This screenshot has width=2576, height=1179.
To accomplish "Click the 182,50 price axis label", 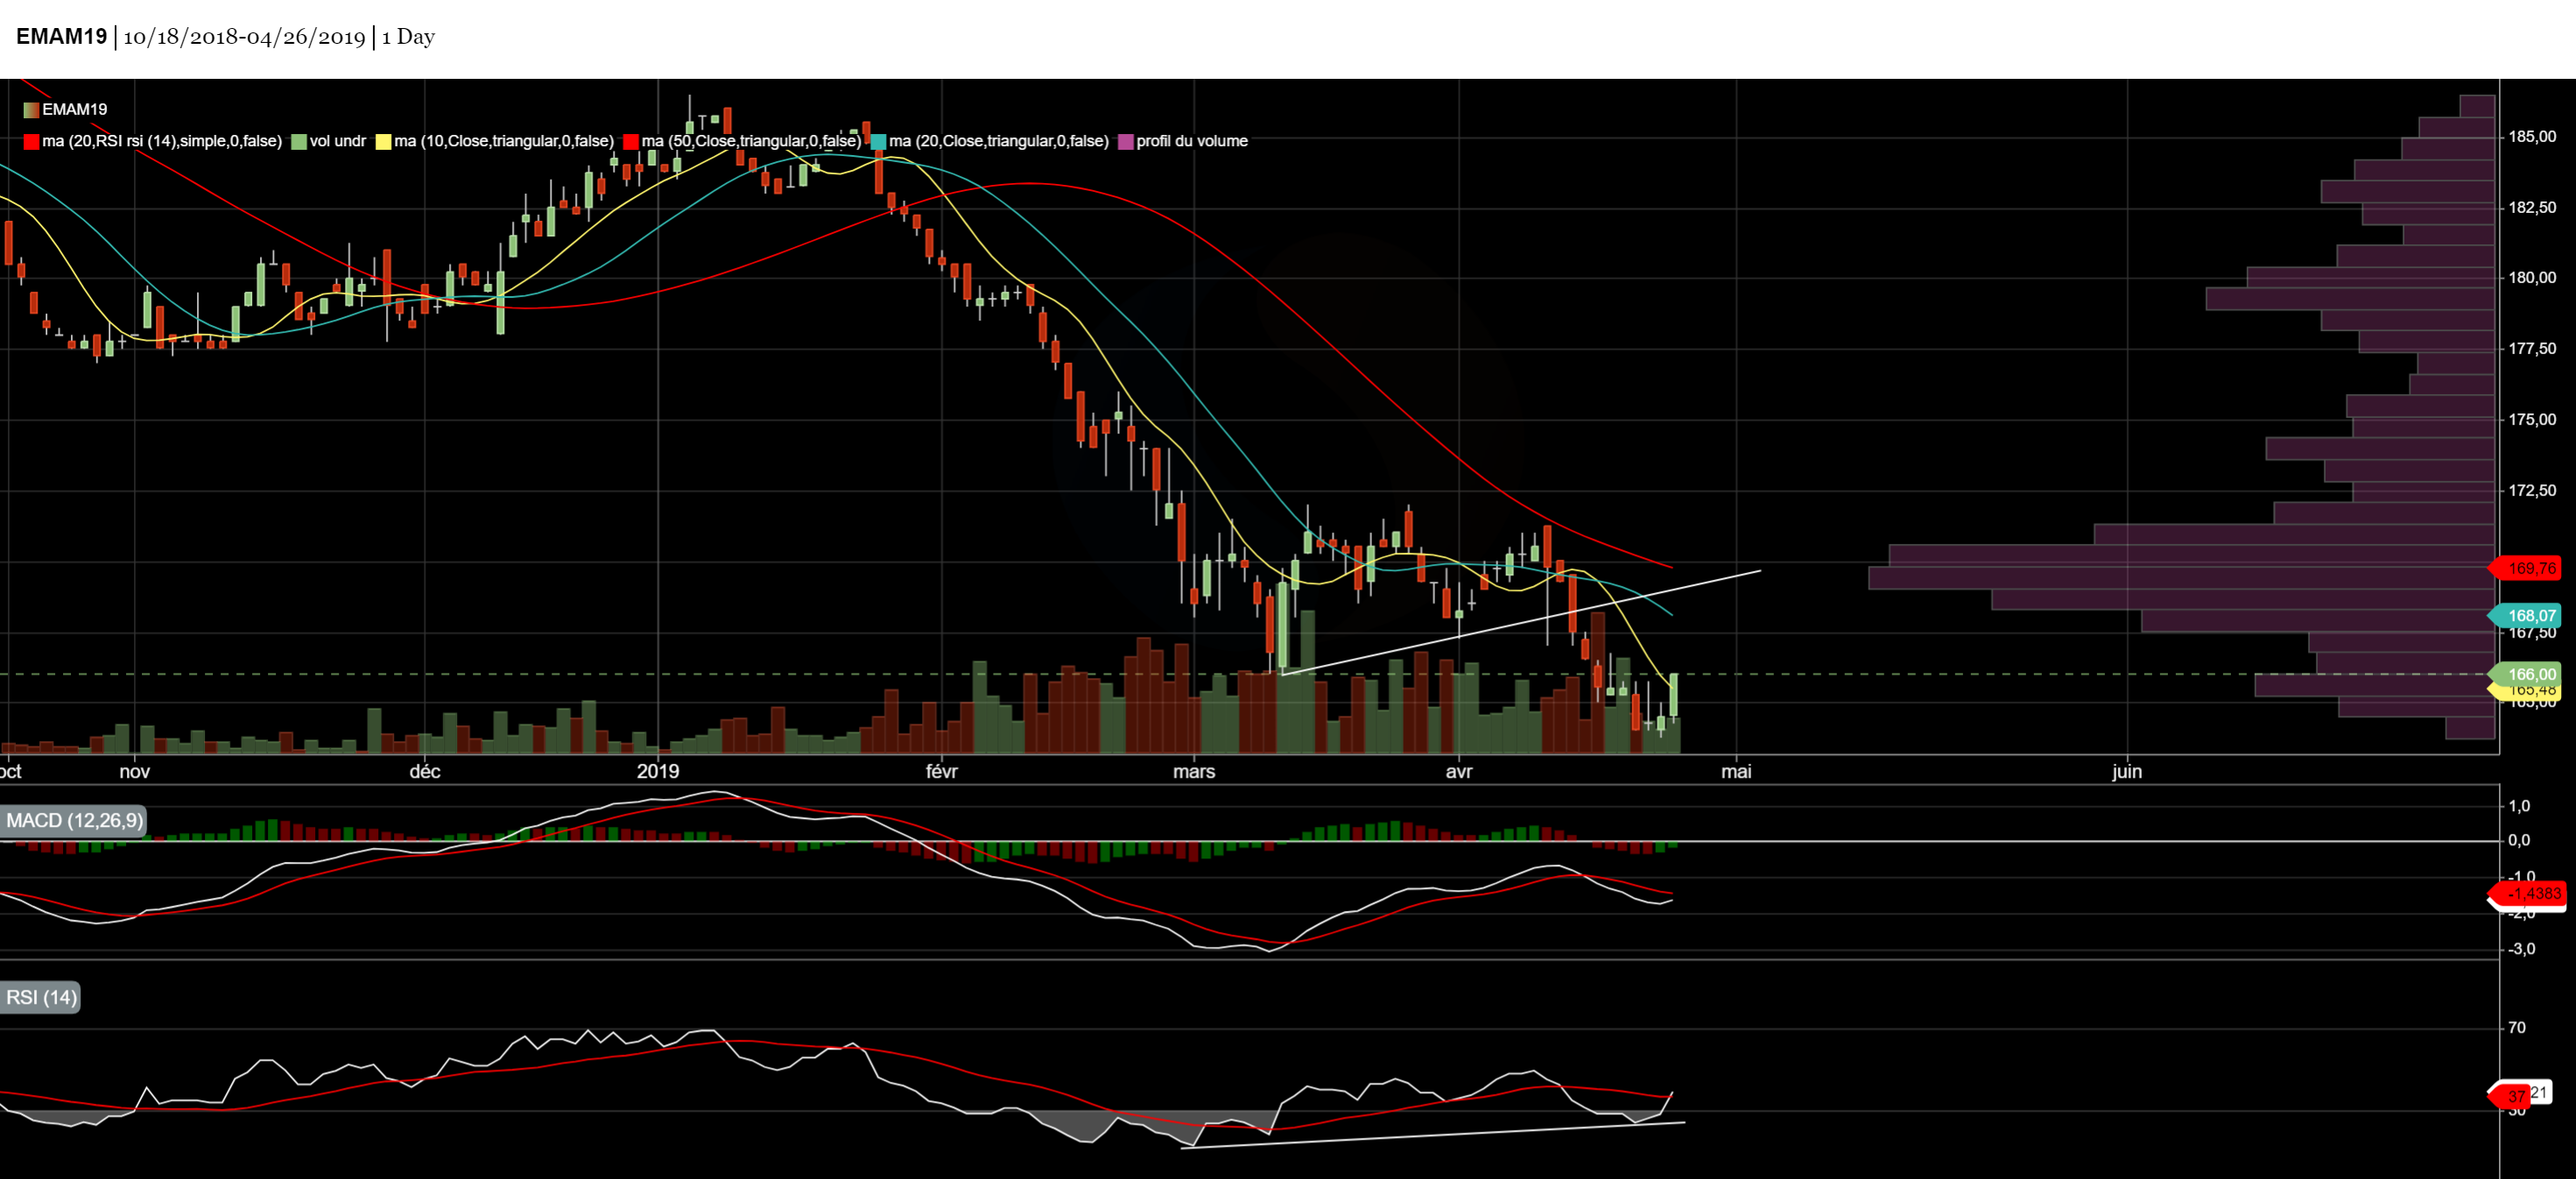I will 2532,208.
